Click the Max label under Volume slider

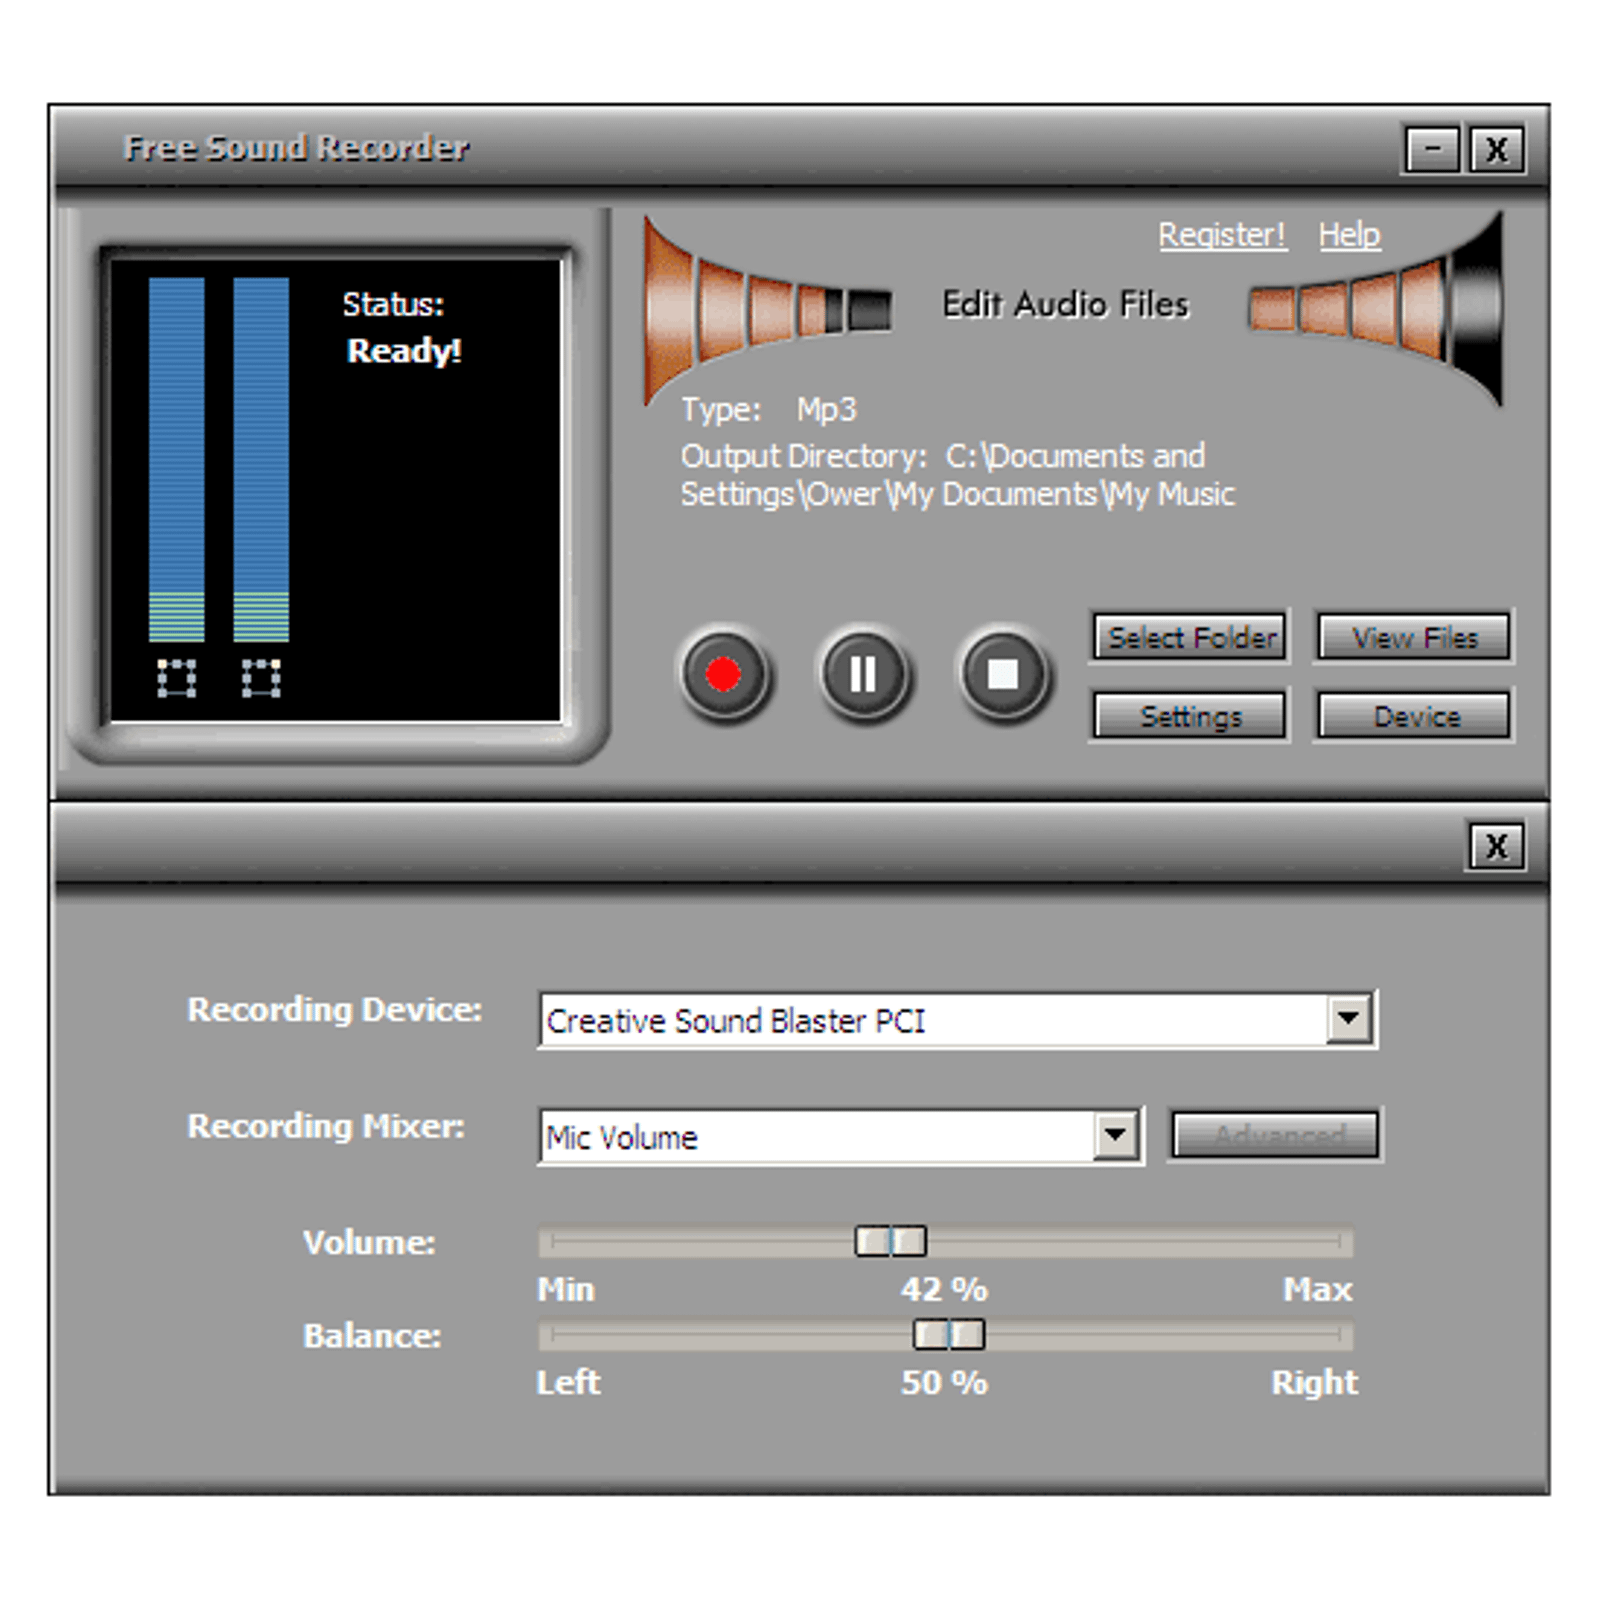pyautogui.click(x=1318, y=1289)
